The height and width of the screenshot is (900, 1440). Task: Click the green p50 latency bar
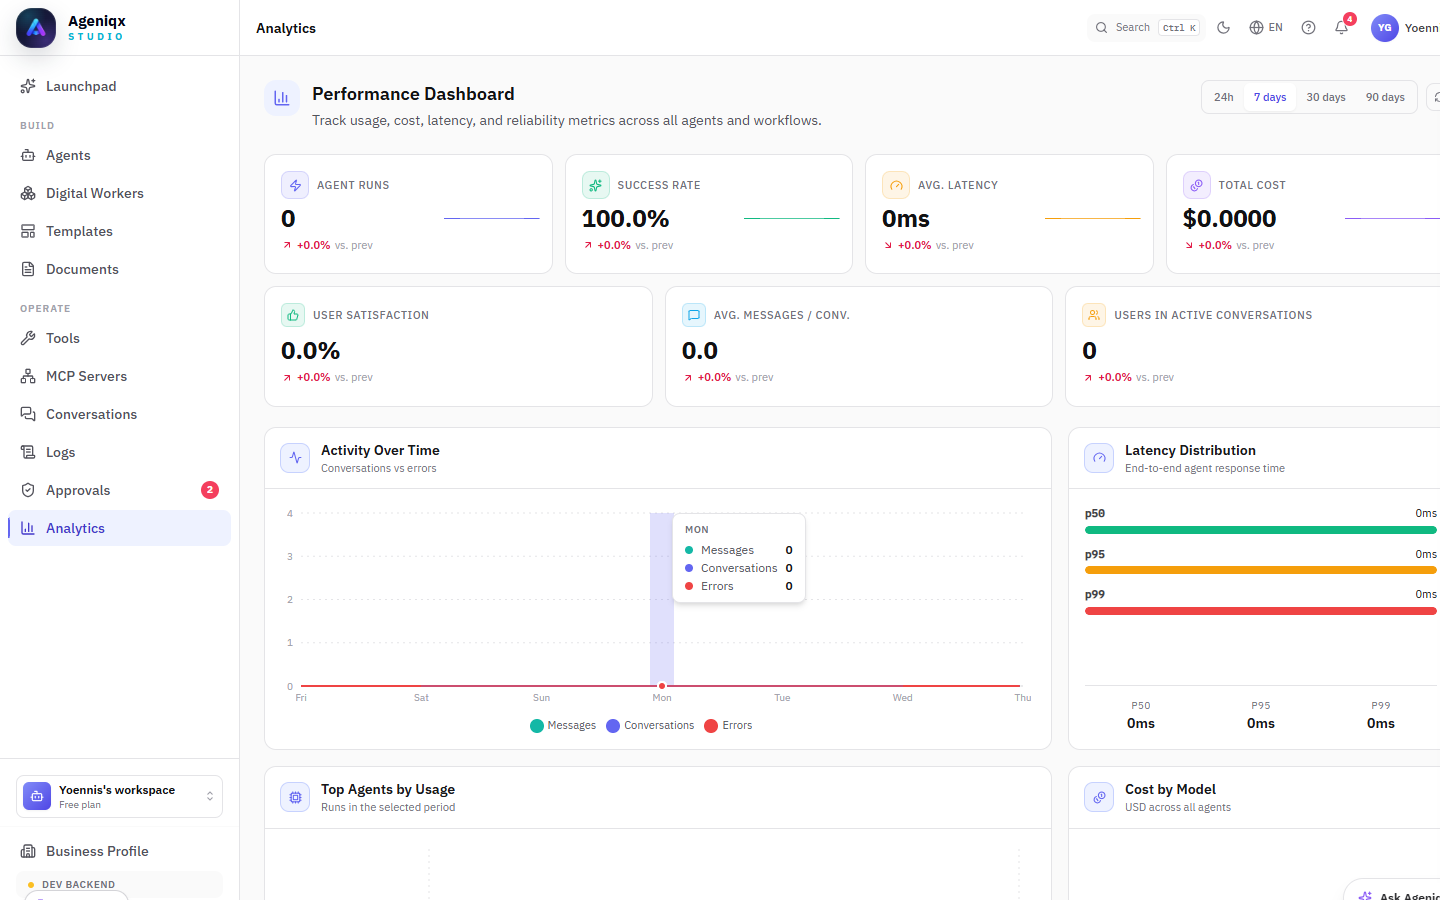coord(1261,530)
